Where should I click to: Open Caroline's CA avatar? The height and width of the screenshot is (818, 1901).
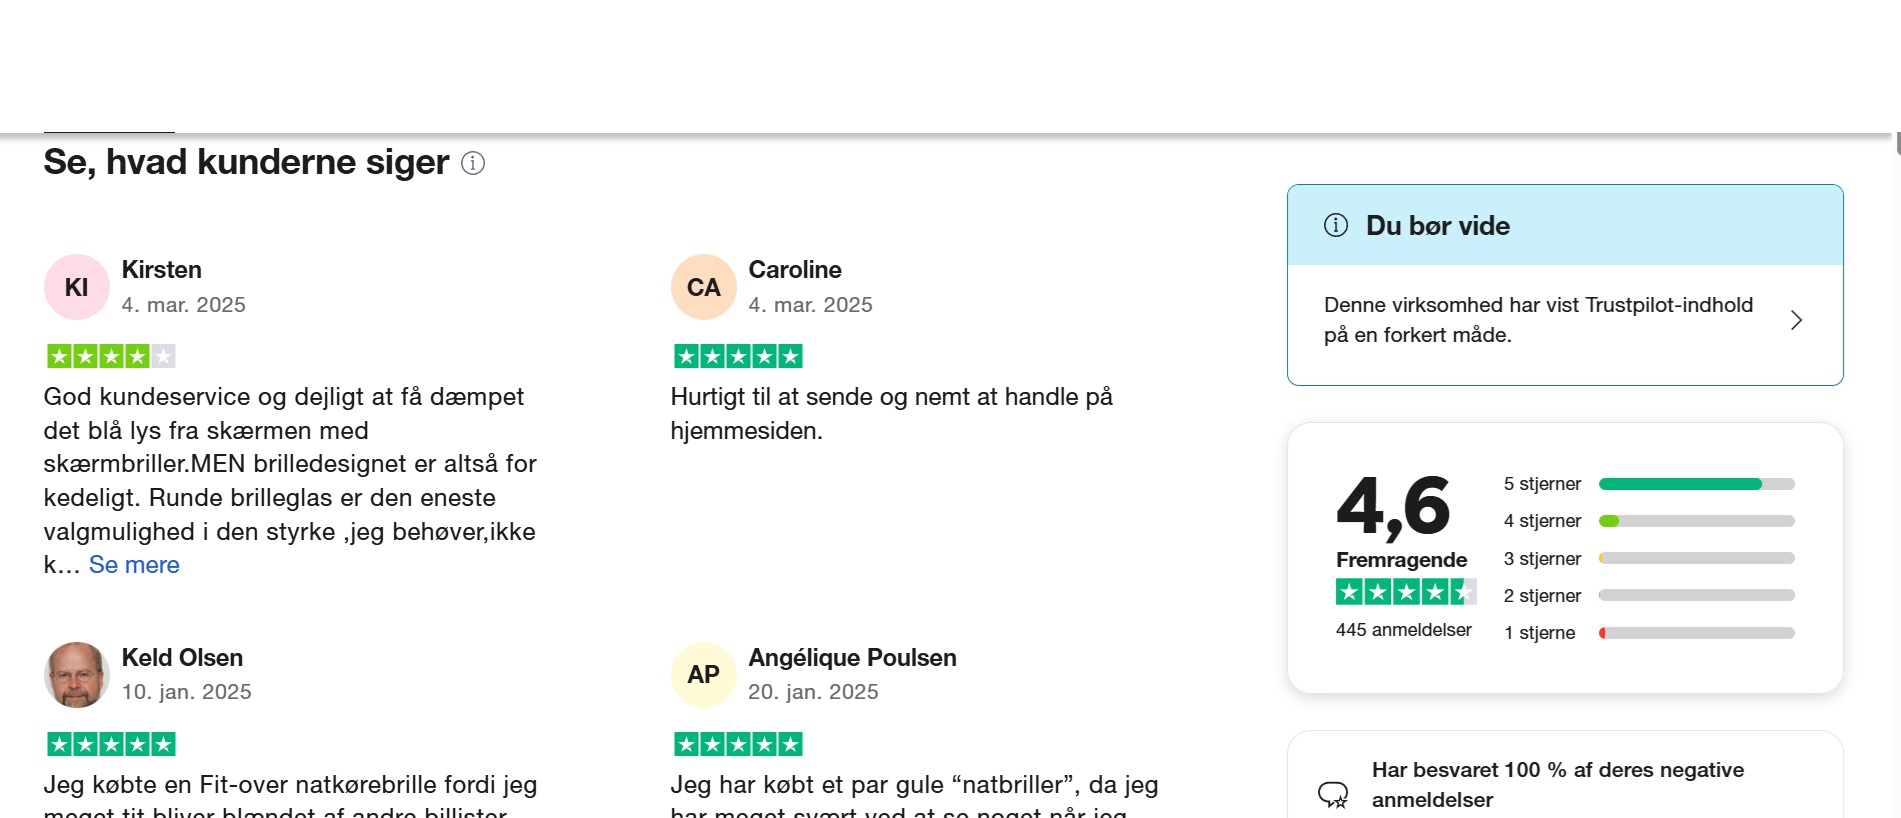coord(703,287)
